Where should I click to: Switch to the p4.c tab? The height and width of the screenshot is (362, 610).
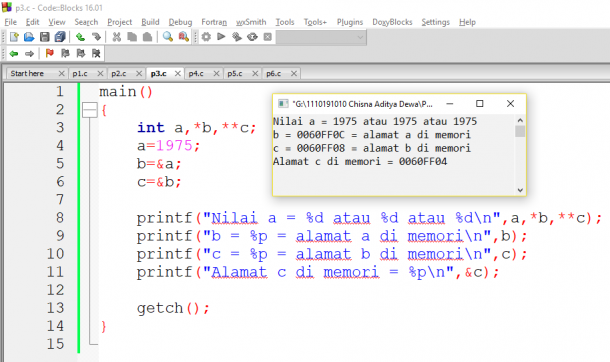196,73
